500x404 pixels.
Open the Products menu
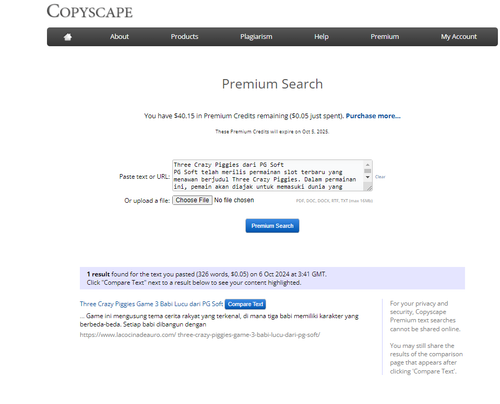point(184,37)
